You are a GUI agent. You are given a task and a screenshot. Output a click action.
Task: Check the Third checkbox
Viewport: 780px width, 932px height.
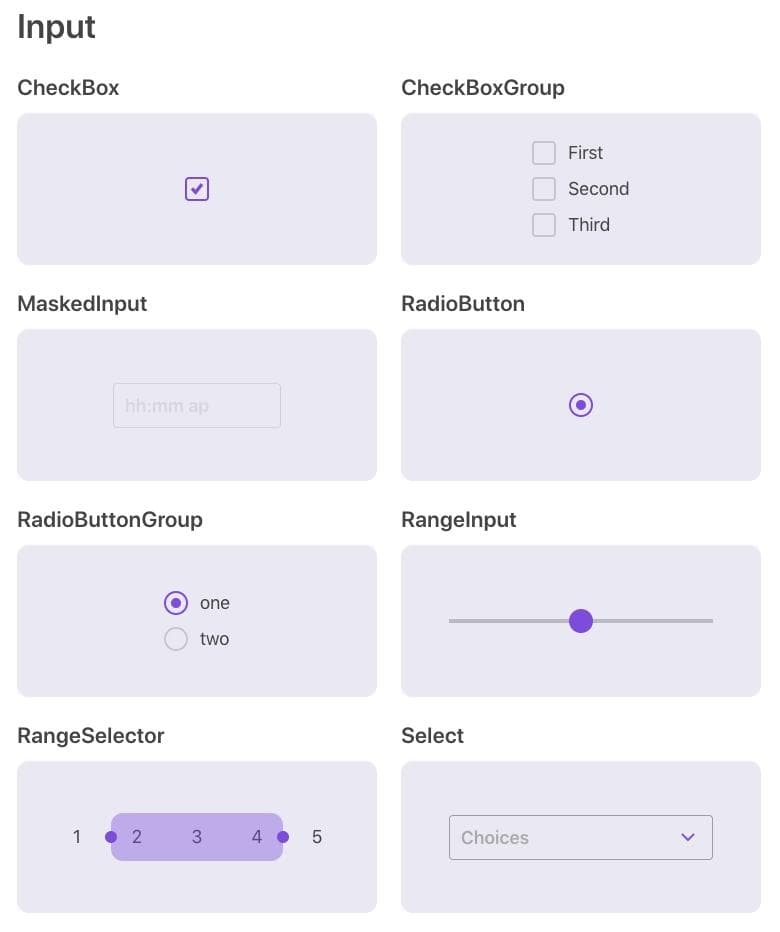pos(544,225)
